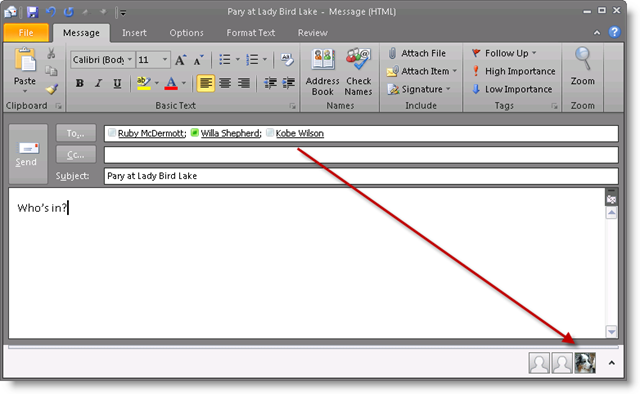This screenshot has width=640, height=394.
Task: Send the message with Send button
Action: point(28,154)
